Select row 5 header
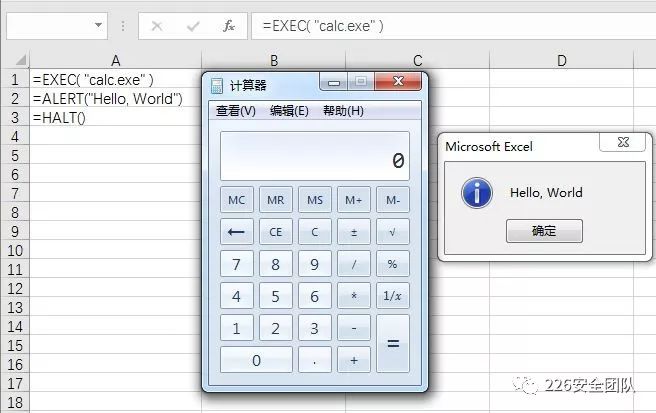 click(15, 156)
